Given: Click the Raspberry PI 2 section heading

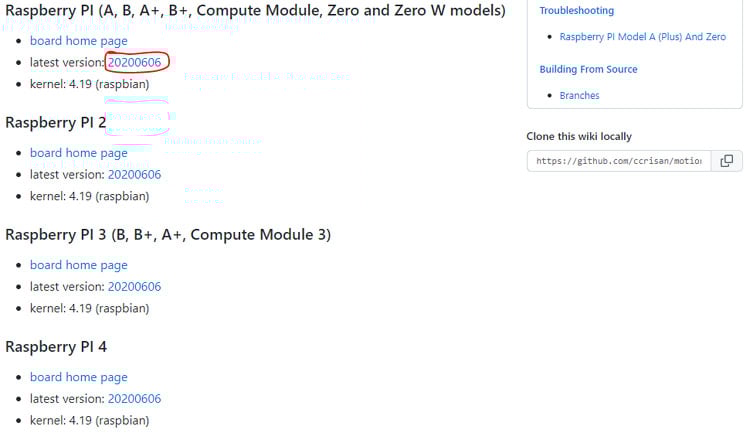Looking at the screenshot, I should click(56, 122).
